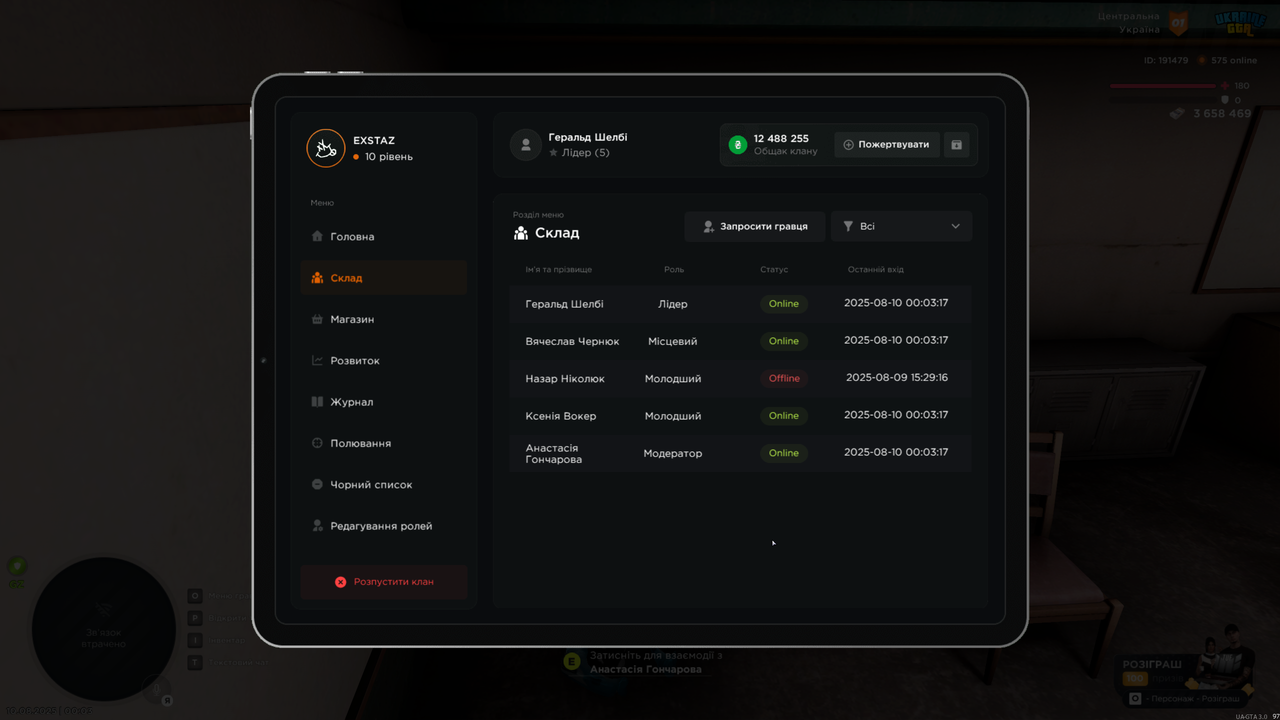
Task: Click the Роль column header
Action: click(674, 270)
